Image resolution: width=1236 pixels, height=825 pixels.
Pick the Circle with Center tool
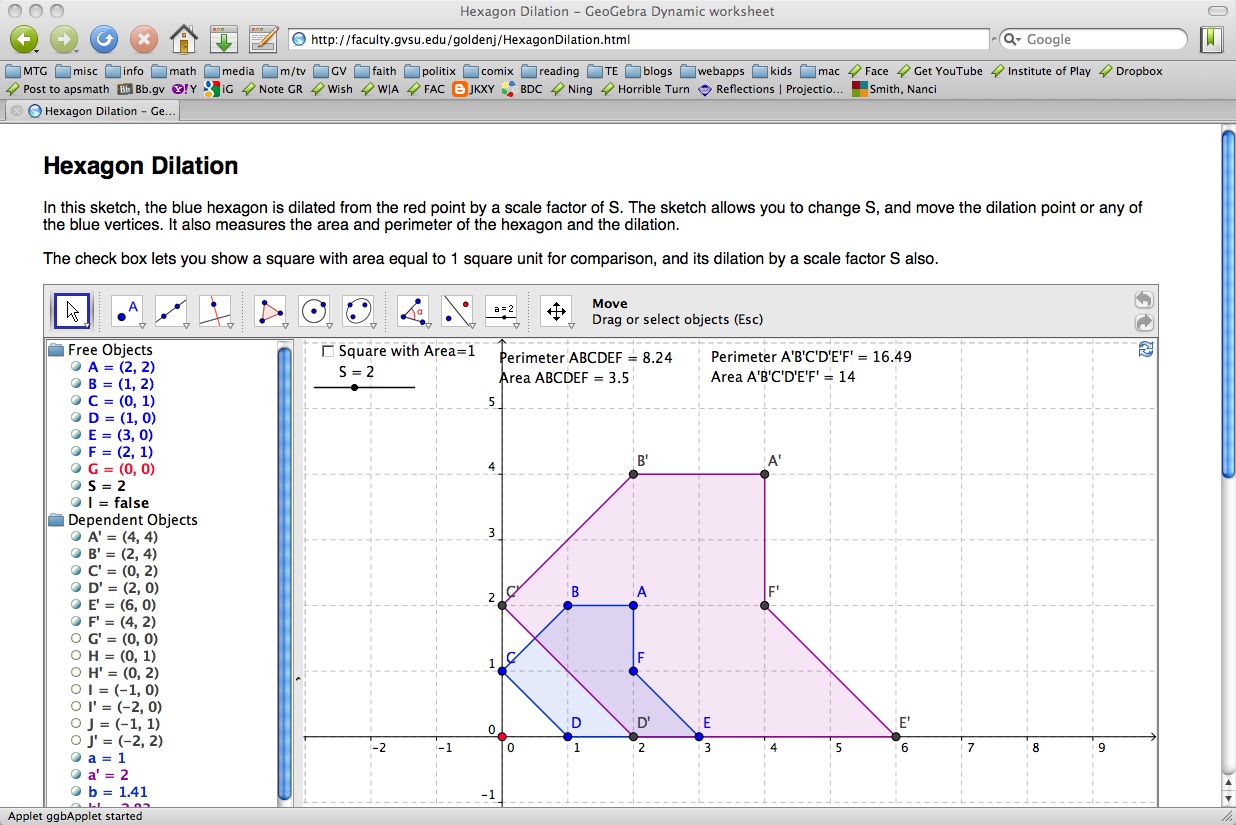click(x=314, y=310)
